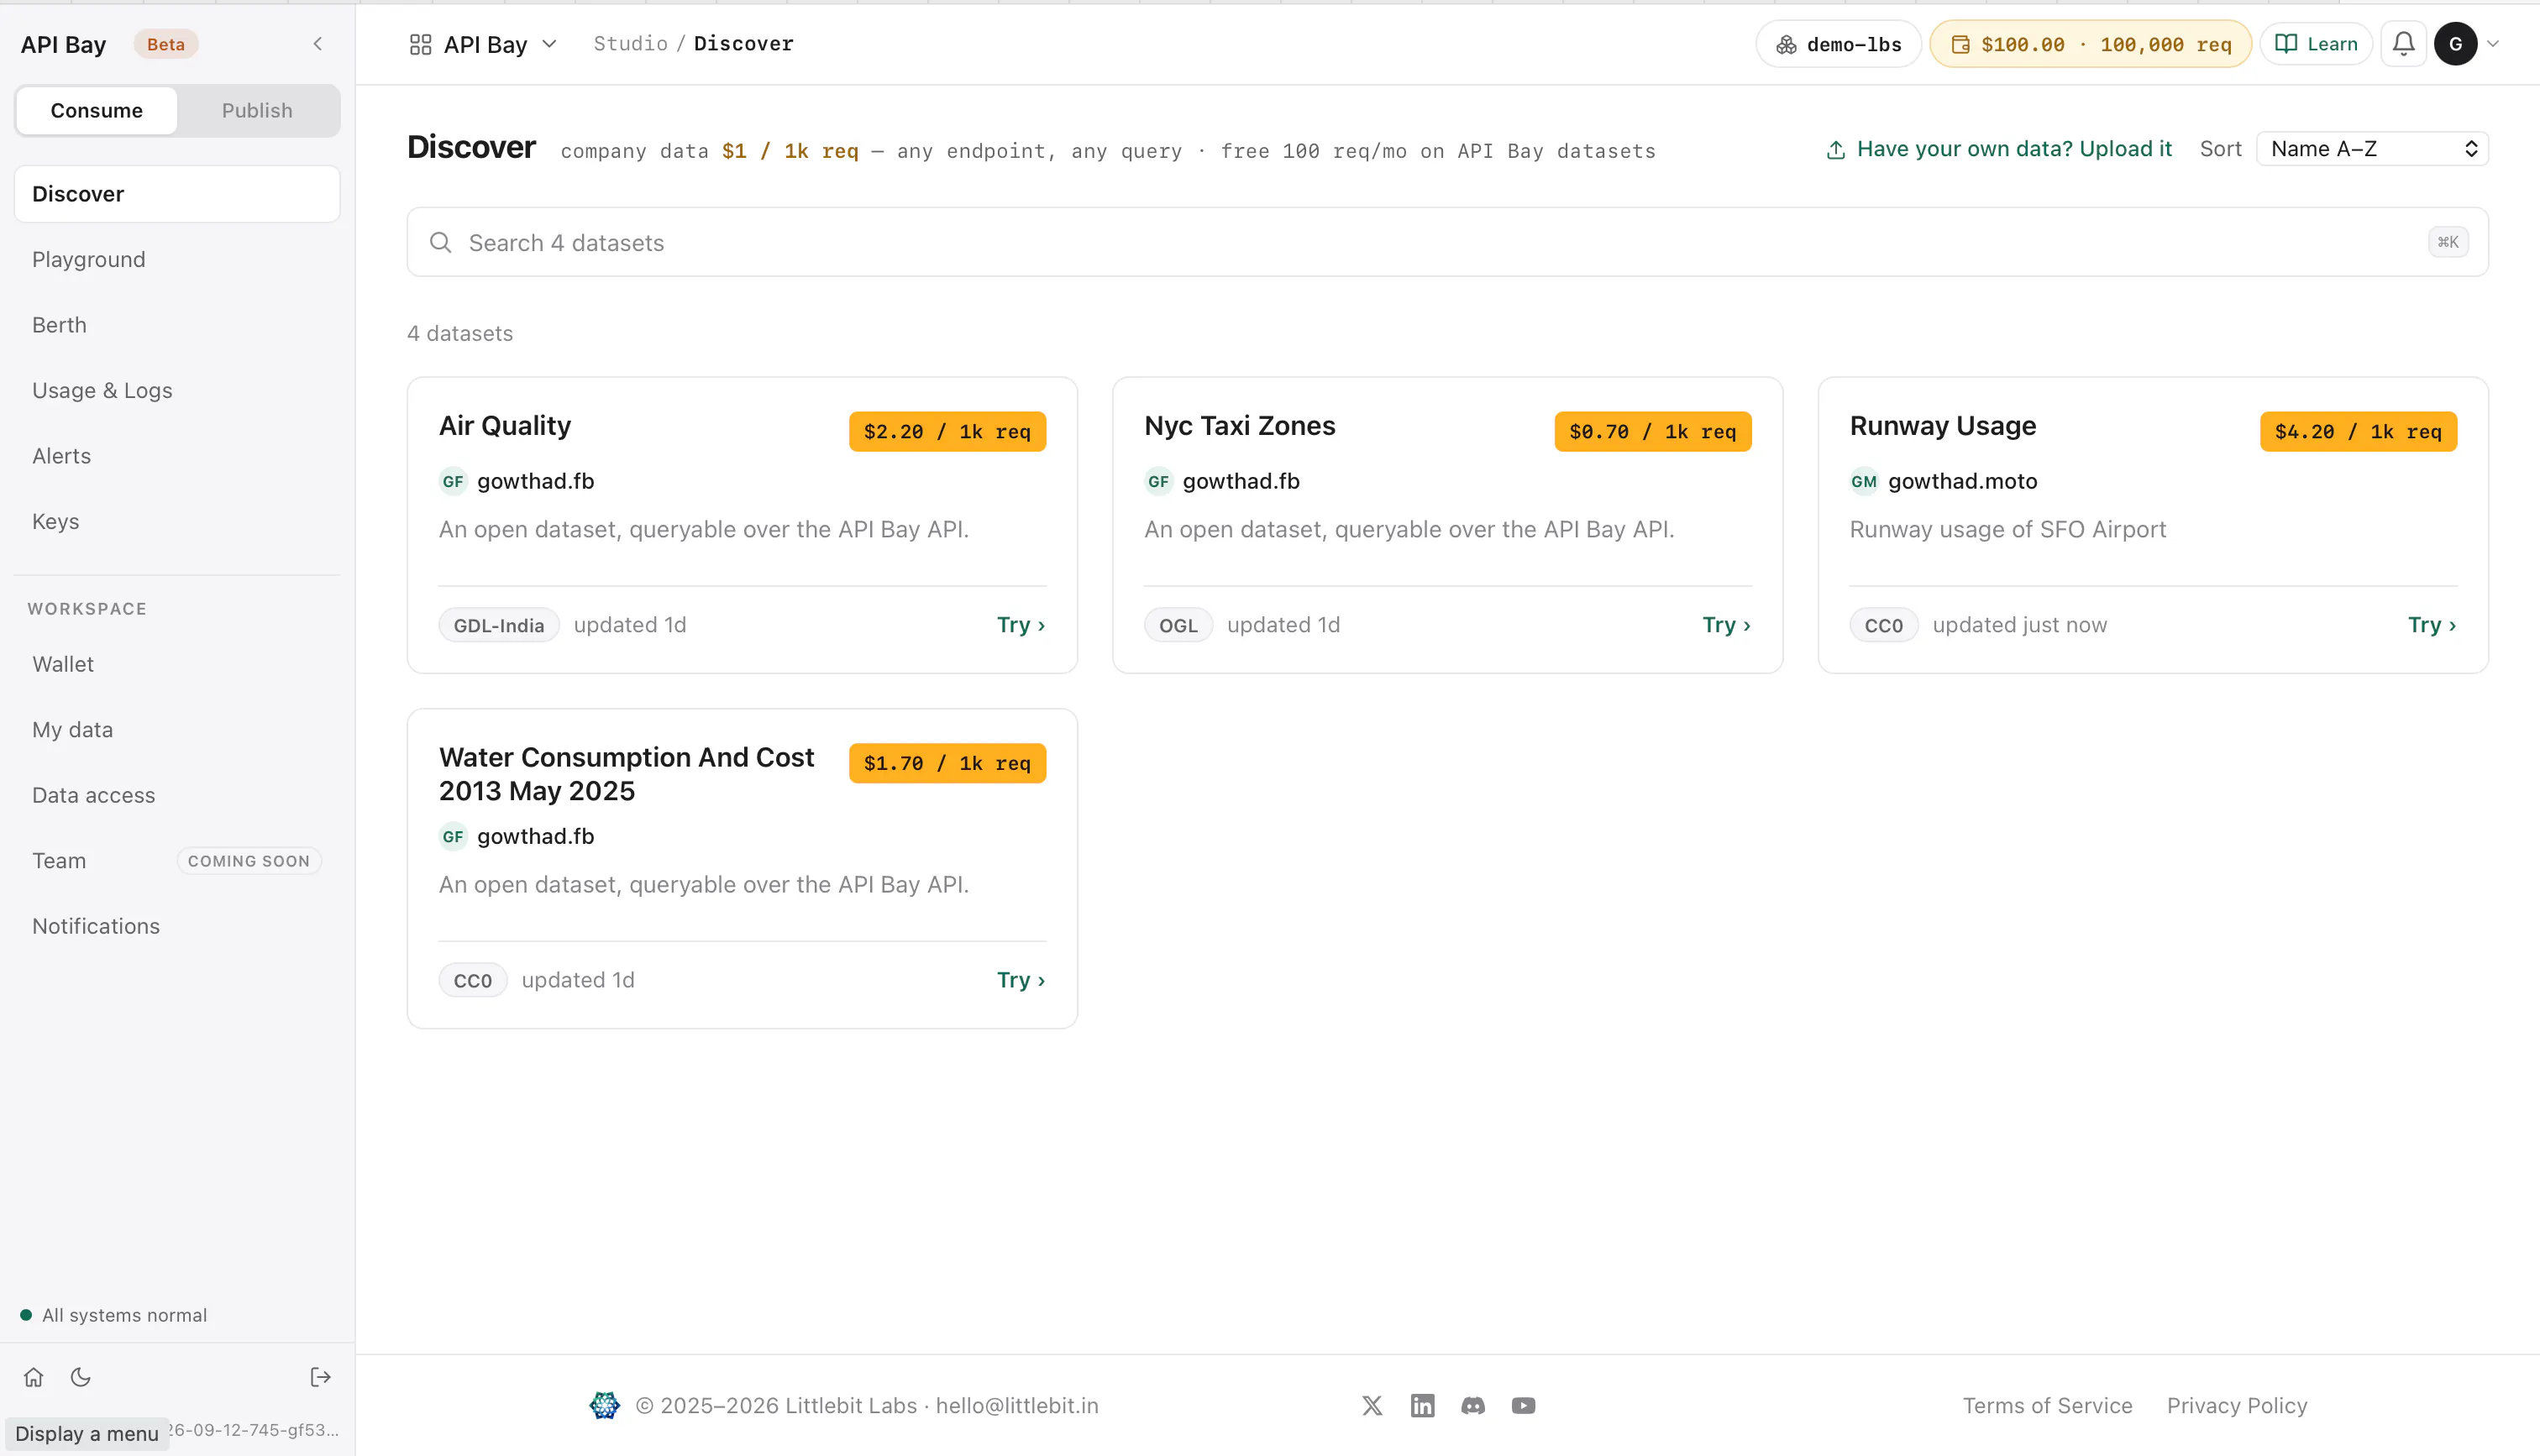The image size is (2540, 1456).
Task: Click the search magnifier icon
Action: [x=440, y=242]
